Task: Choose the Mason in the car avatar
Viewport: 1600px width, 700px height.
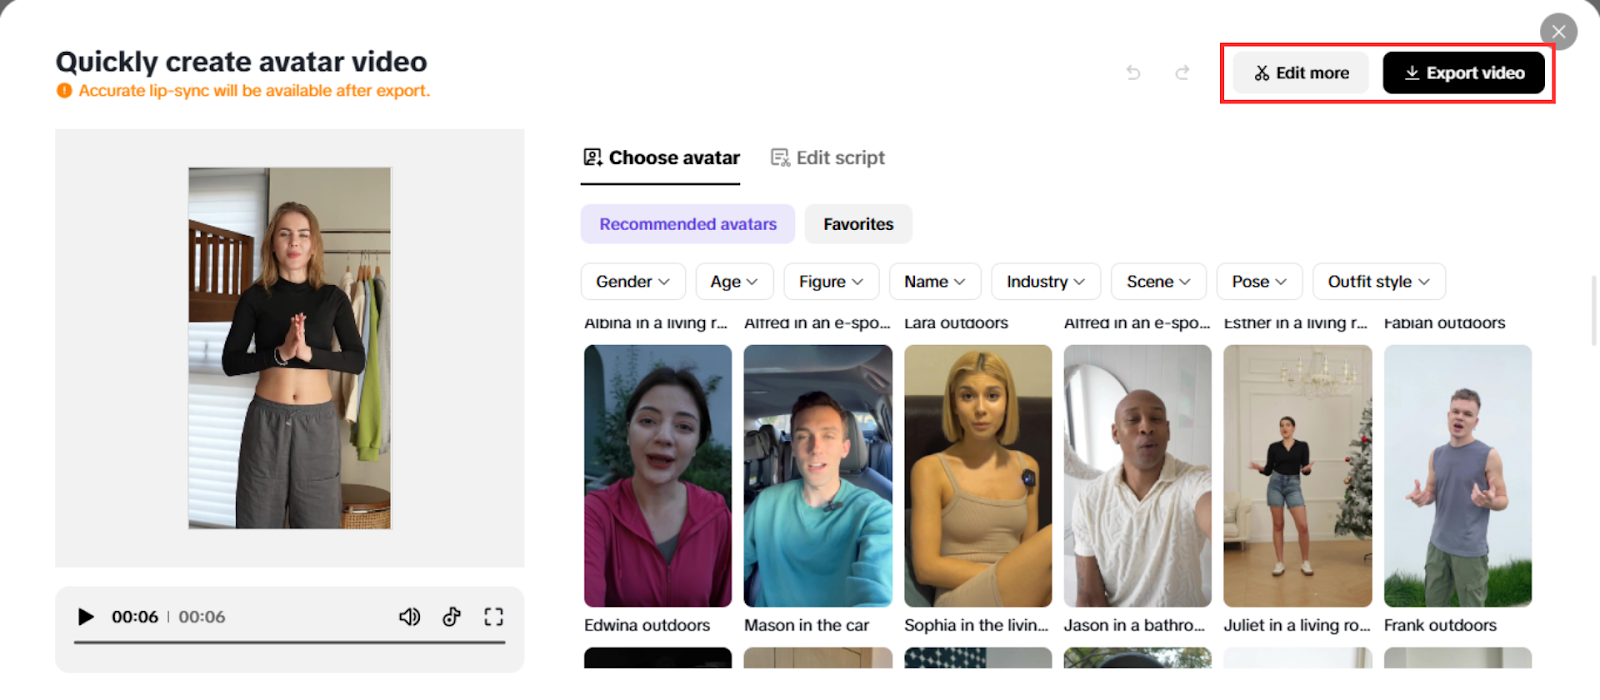Action: tap(818, 476)
